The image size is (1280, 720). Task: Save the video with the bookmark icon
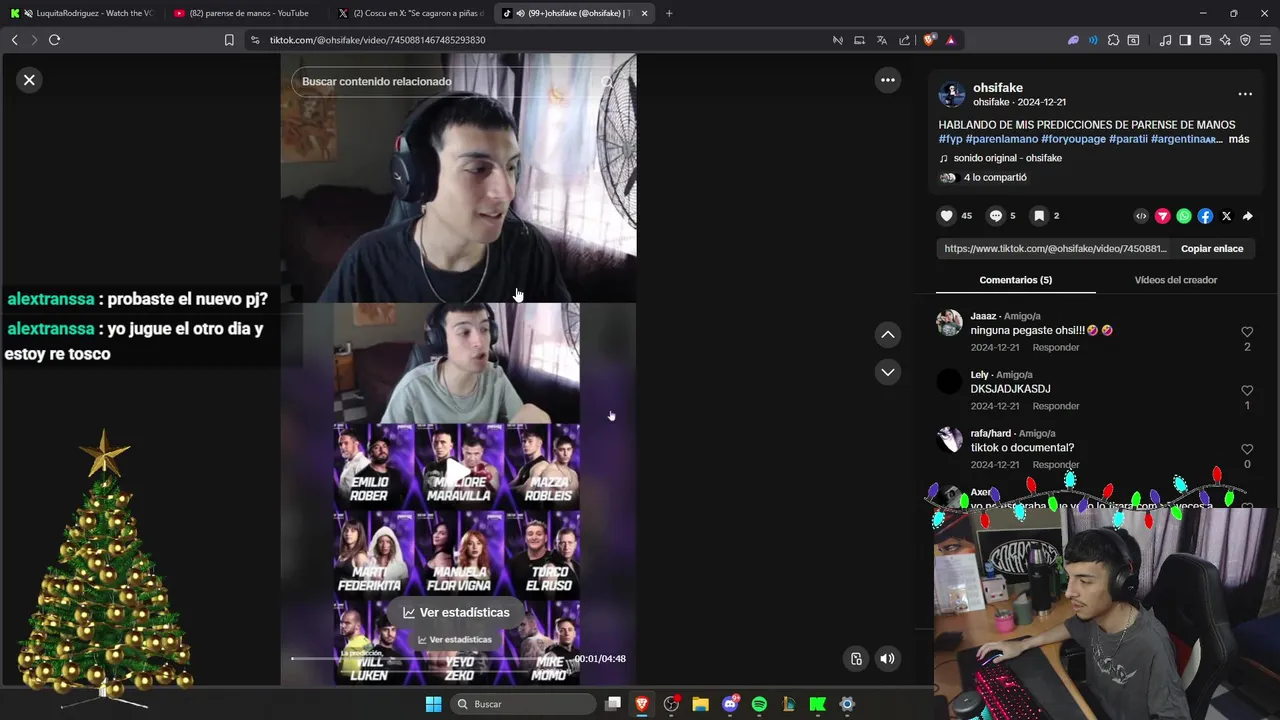coord(1039,216)
